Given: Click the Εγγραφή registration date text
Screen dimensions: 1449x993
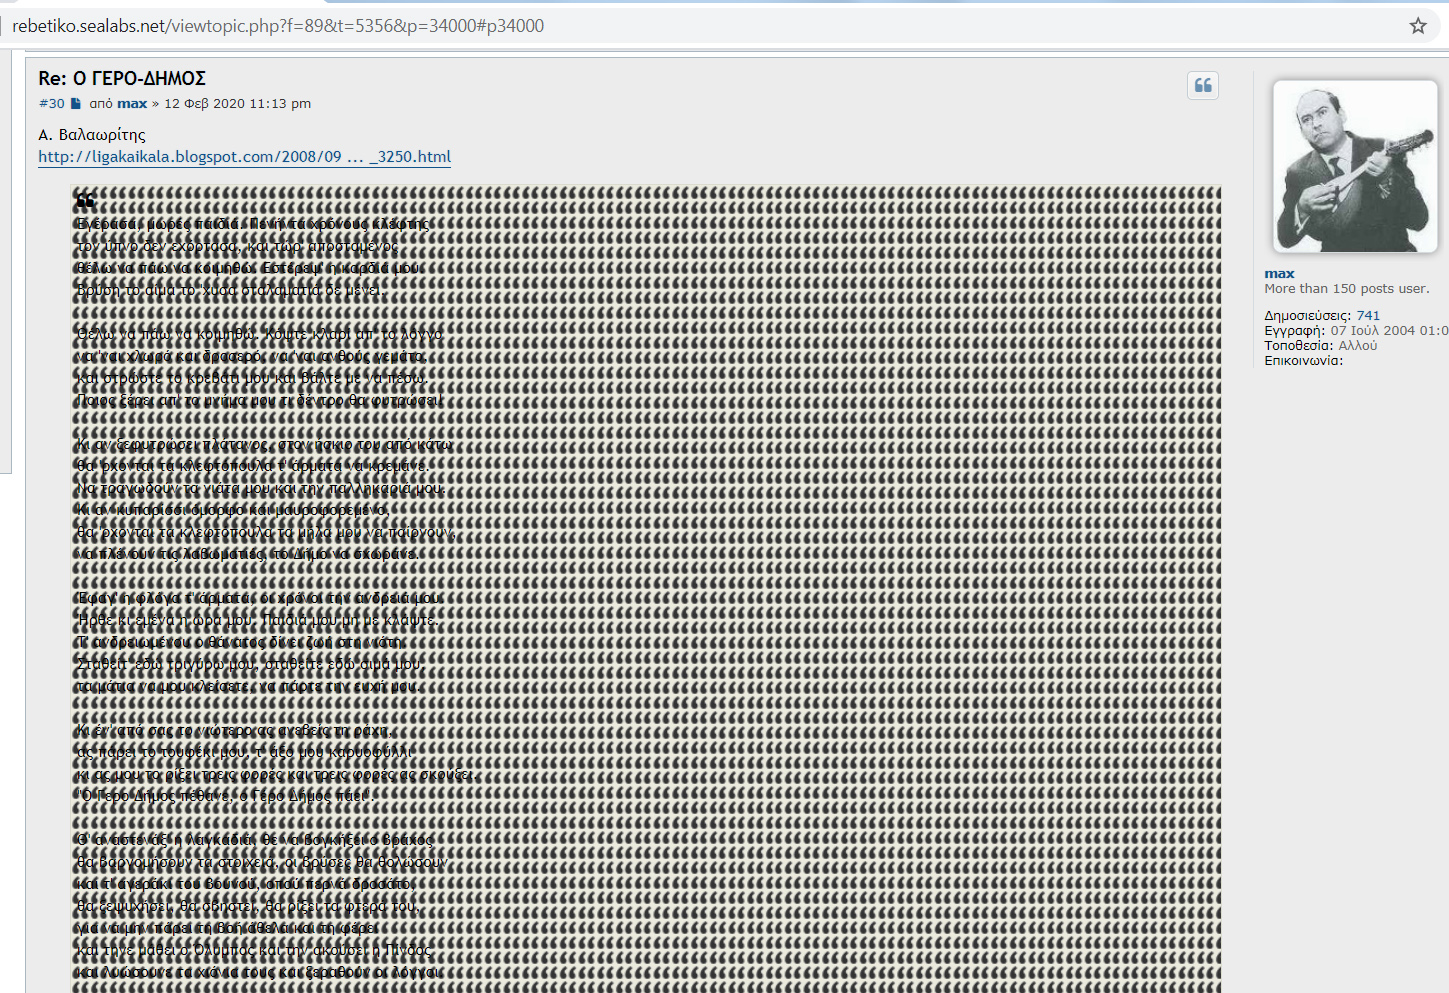Looking at the screenshot, I should click(x=1388, y=331).
